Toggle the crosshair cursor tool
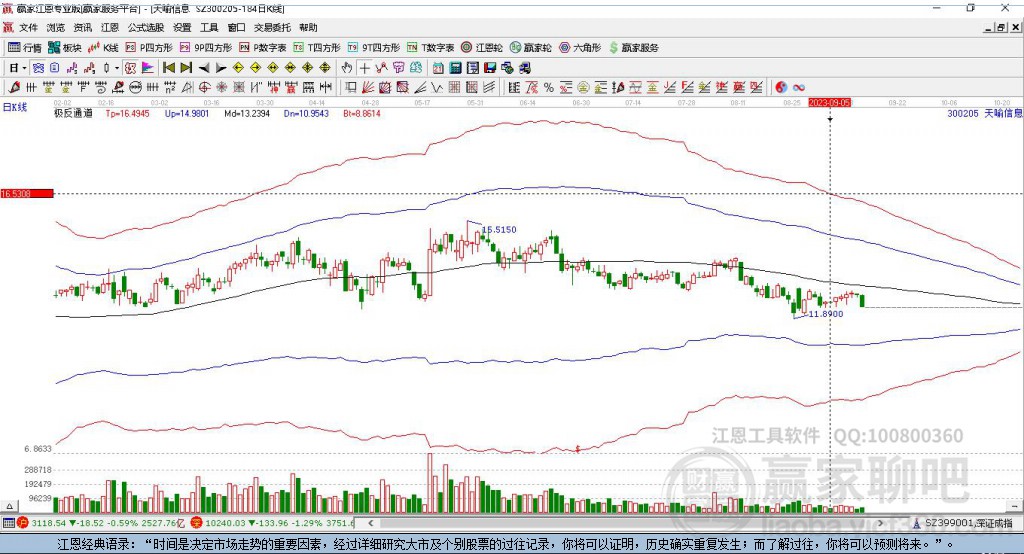The image size is (1024, 554). [364, 68]
